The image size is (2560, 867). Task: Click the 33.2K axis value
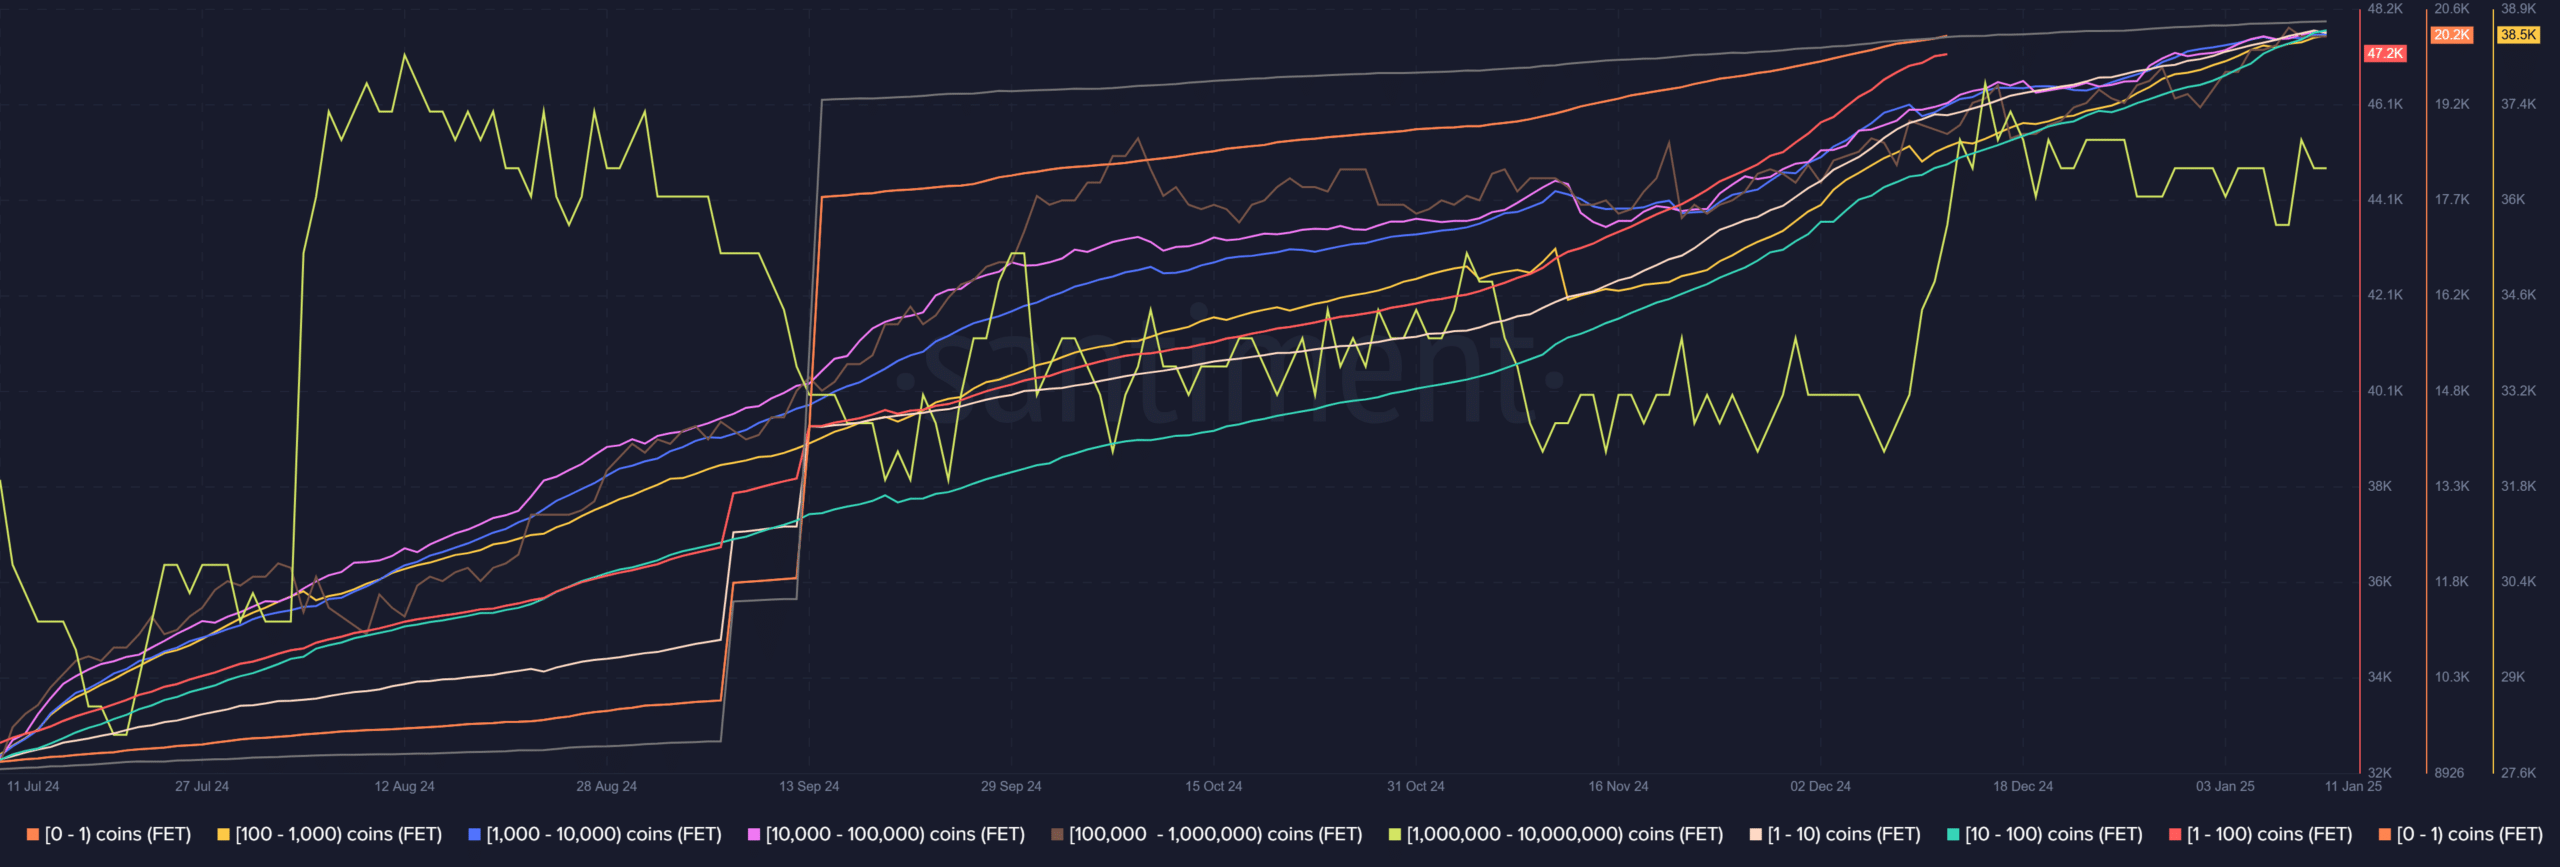click(x=2518, y=391)
